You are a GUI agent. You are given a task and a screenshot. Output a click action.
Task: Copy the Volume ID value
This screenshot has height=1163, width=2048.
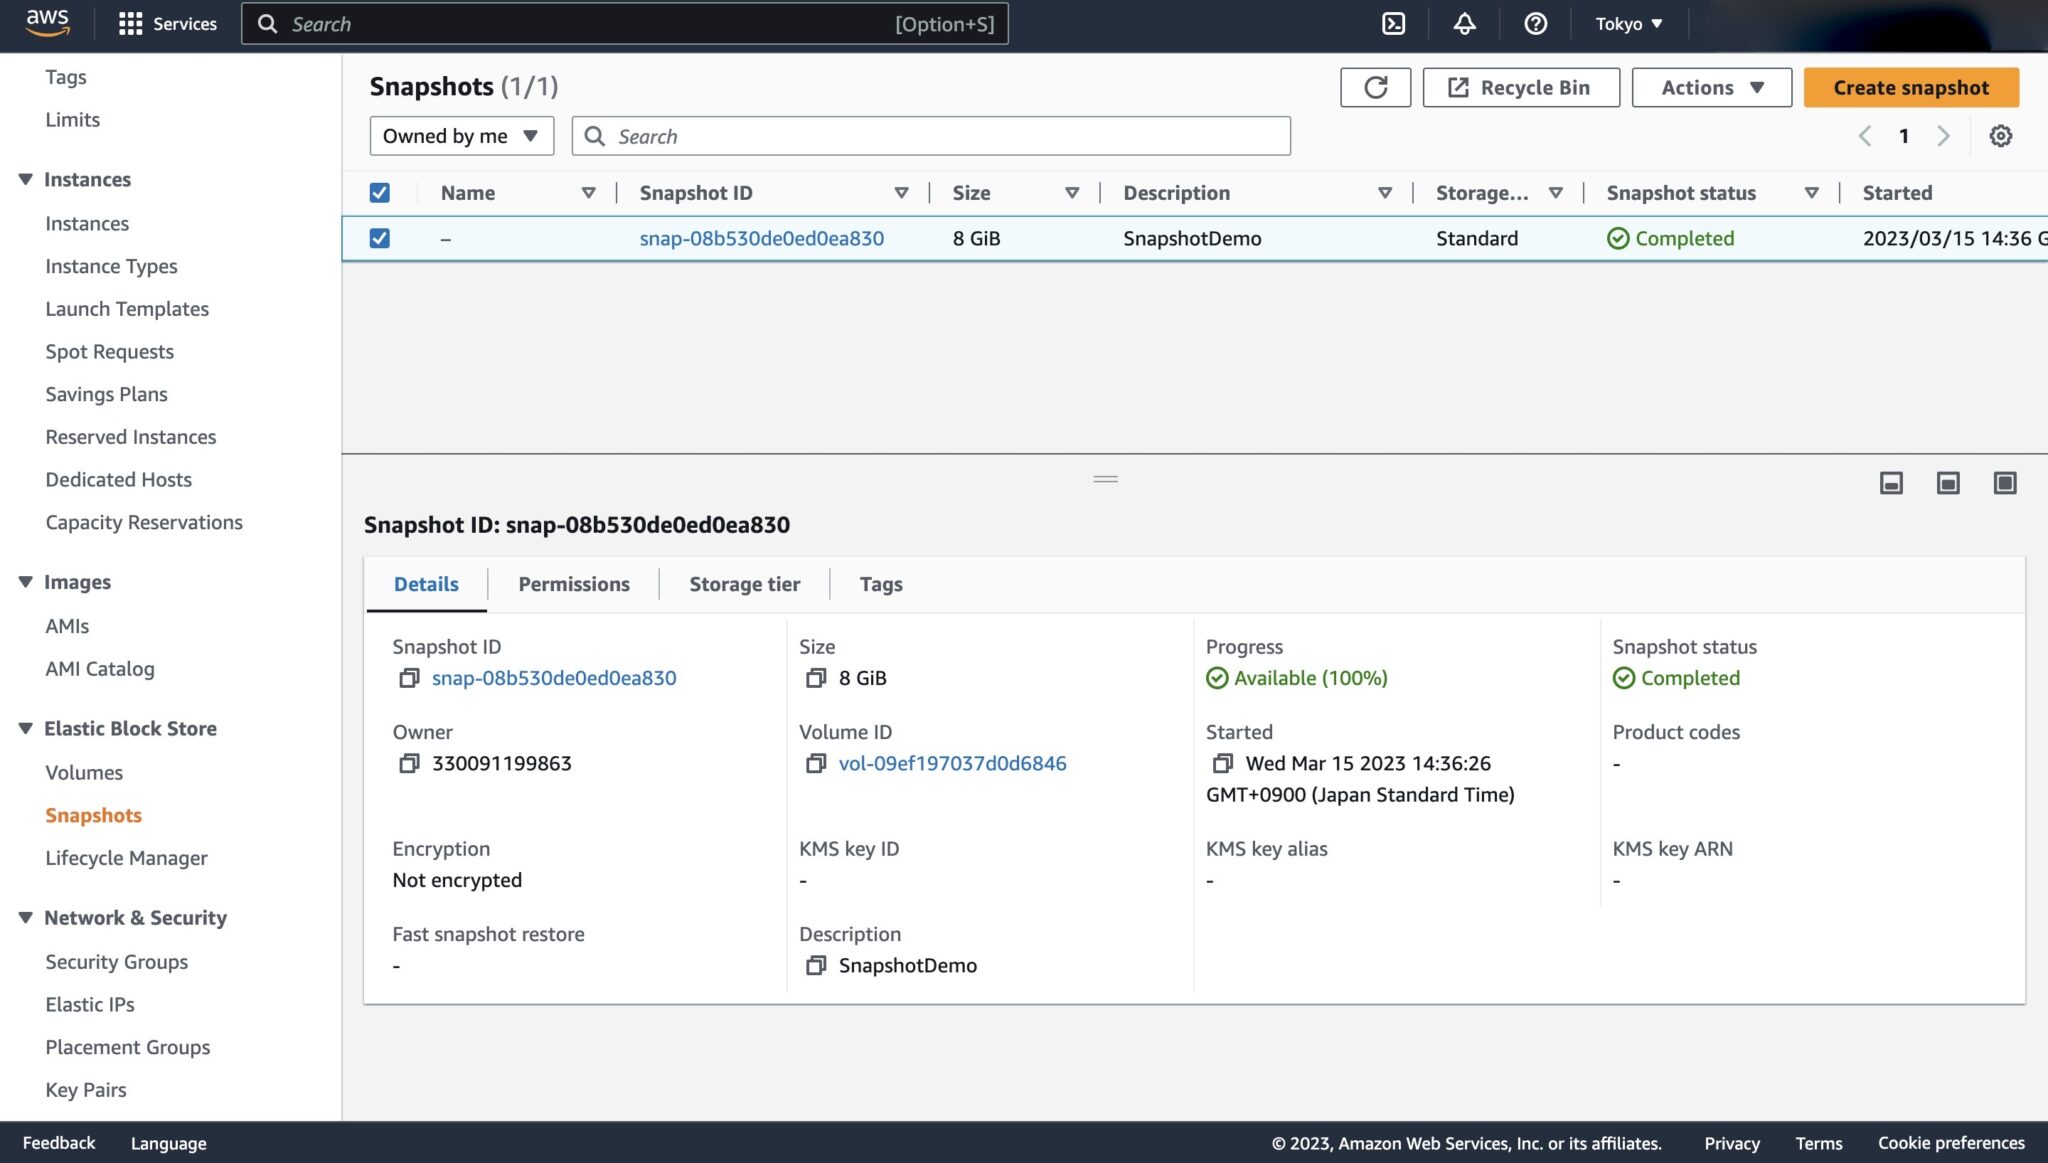pyautogui.click(x=815, y=763)
